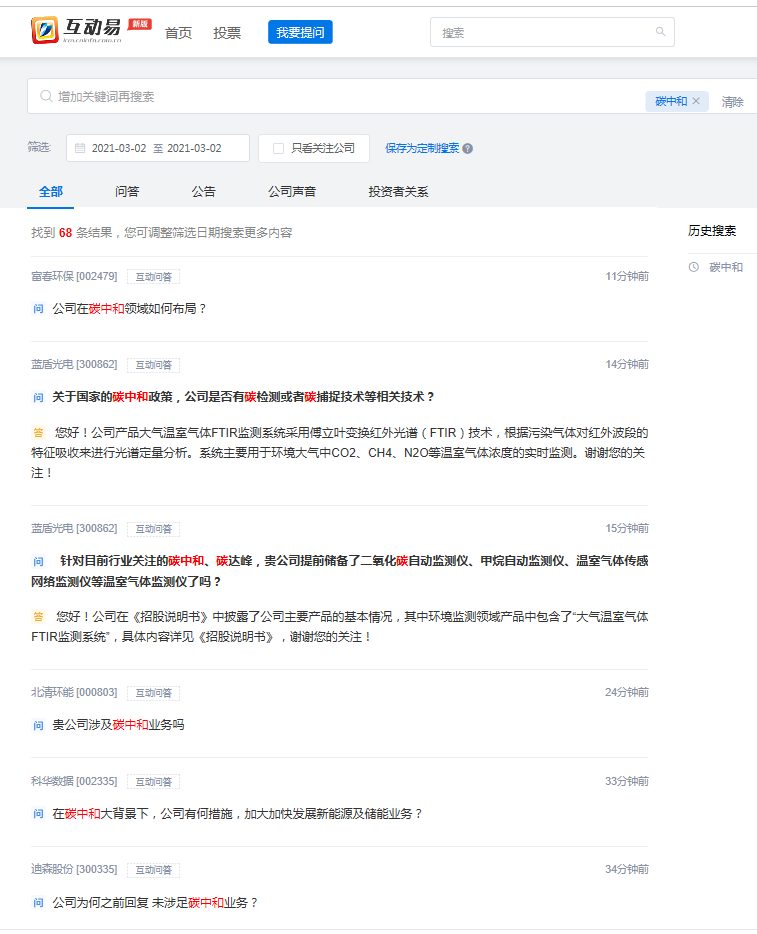The width and height of the screenshot is (757, 934).
Task: Click the 34分钟前 timestamp
Action: click(x=627, y=869)
